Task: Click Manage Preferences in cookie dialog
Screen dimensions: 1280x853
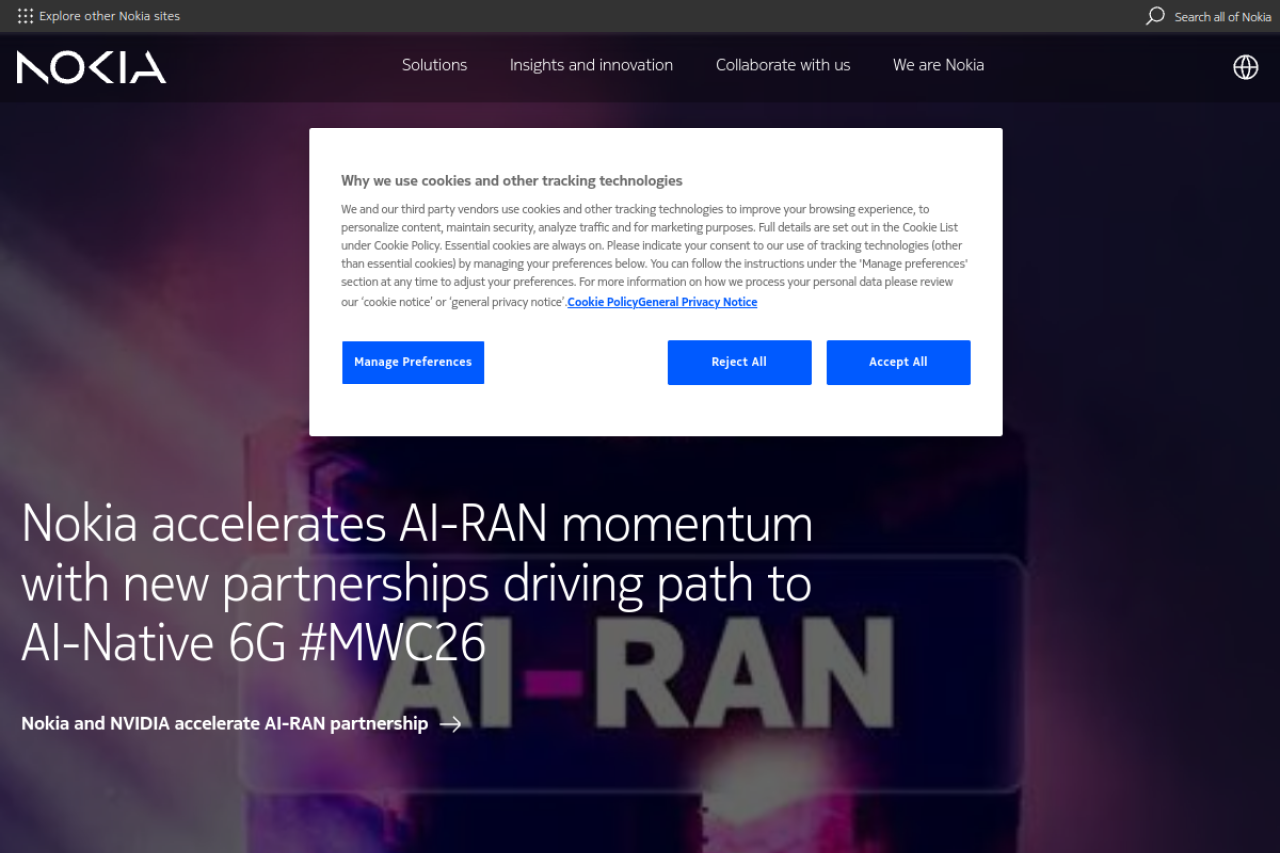Action: pyautogui.click(x=413, y=362)
